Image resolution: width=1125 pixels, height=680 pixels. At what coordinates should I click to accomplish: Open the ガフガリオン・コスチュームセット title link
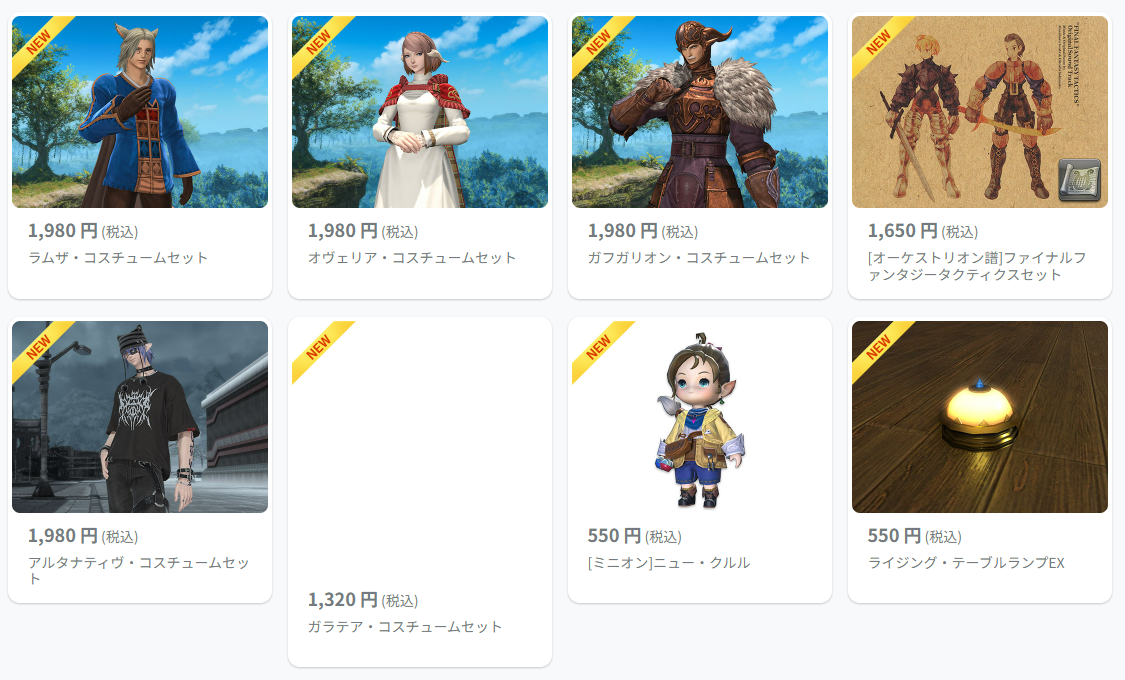699,258
